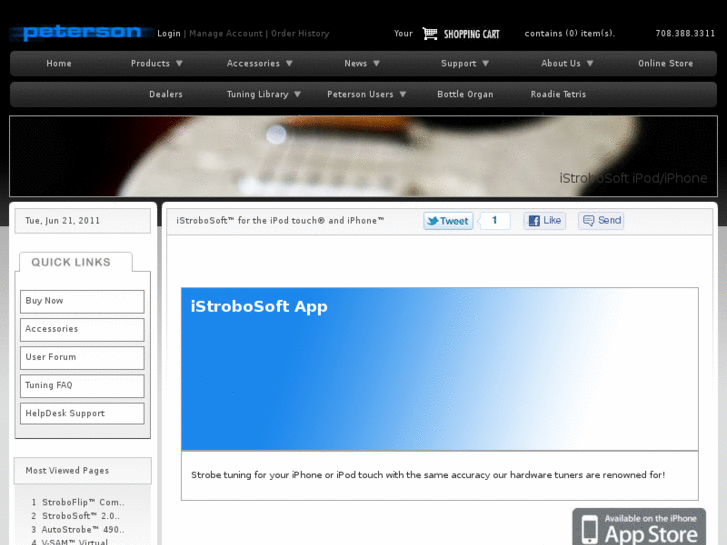The image size is (727, 545).
Task: Open AutoStrobe 490 most viewed page
Action: pyautogui.click(x=83, y=530)
